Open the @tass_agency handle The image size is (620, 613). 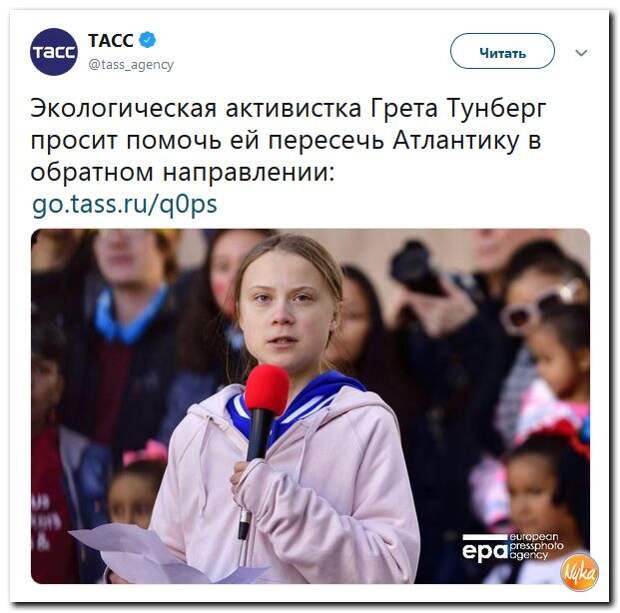click(131, 64)
